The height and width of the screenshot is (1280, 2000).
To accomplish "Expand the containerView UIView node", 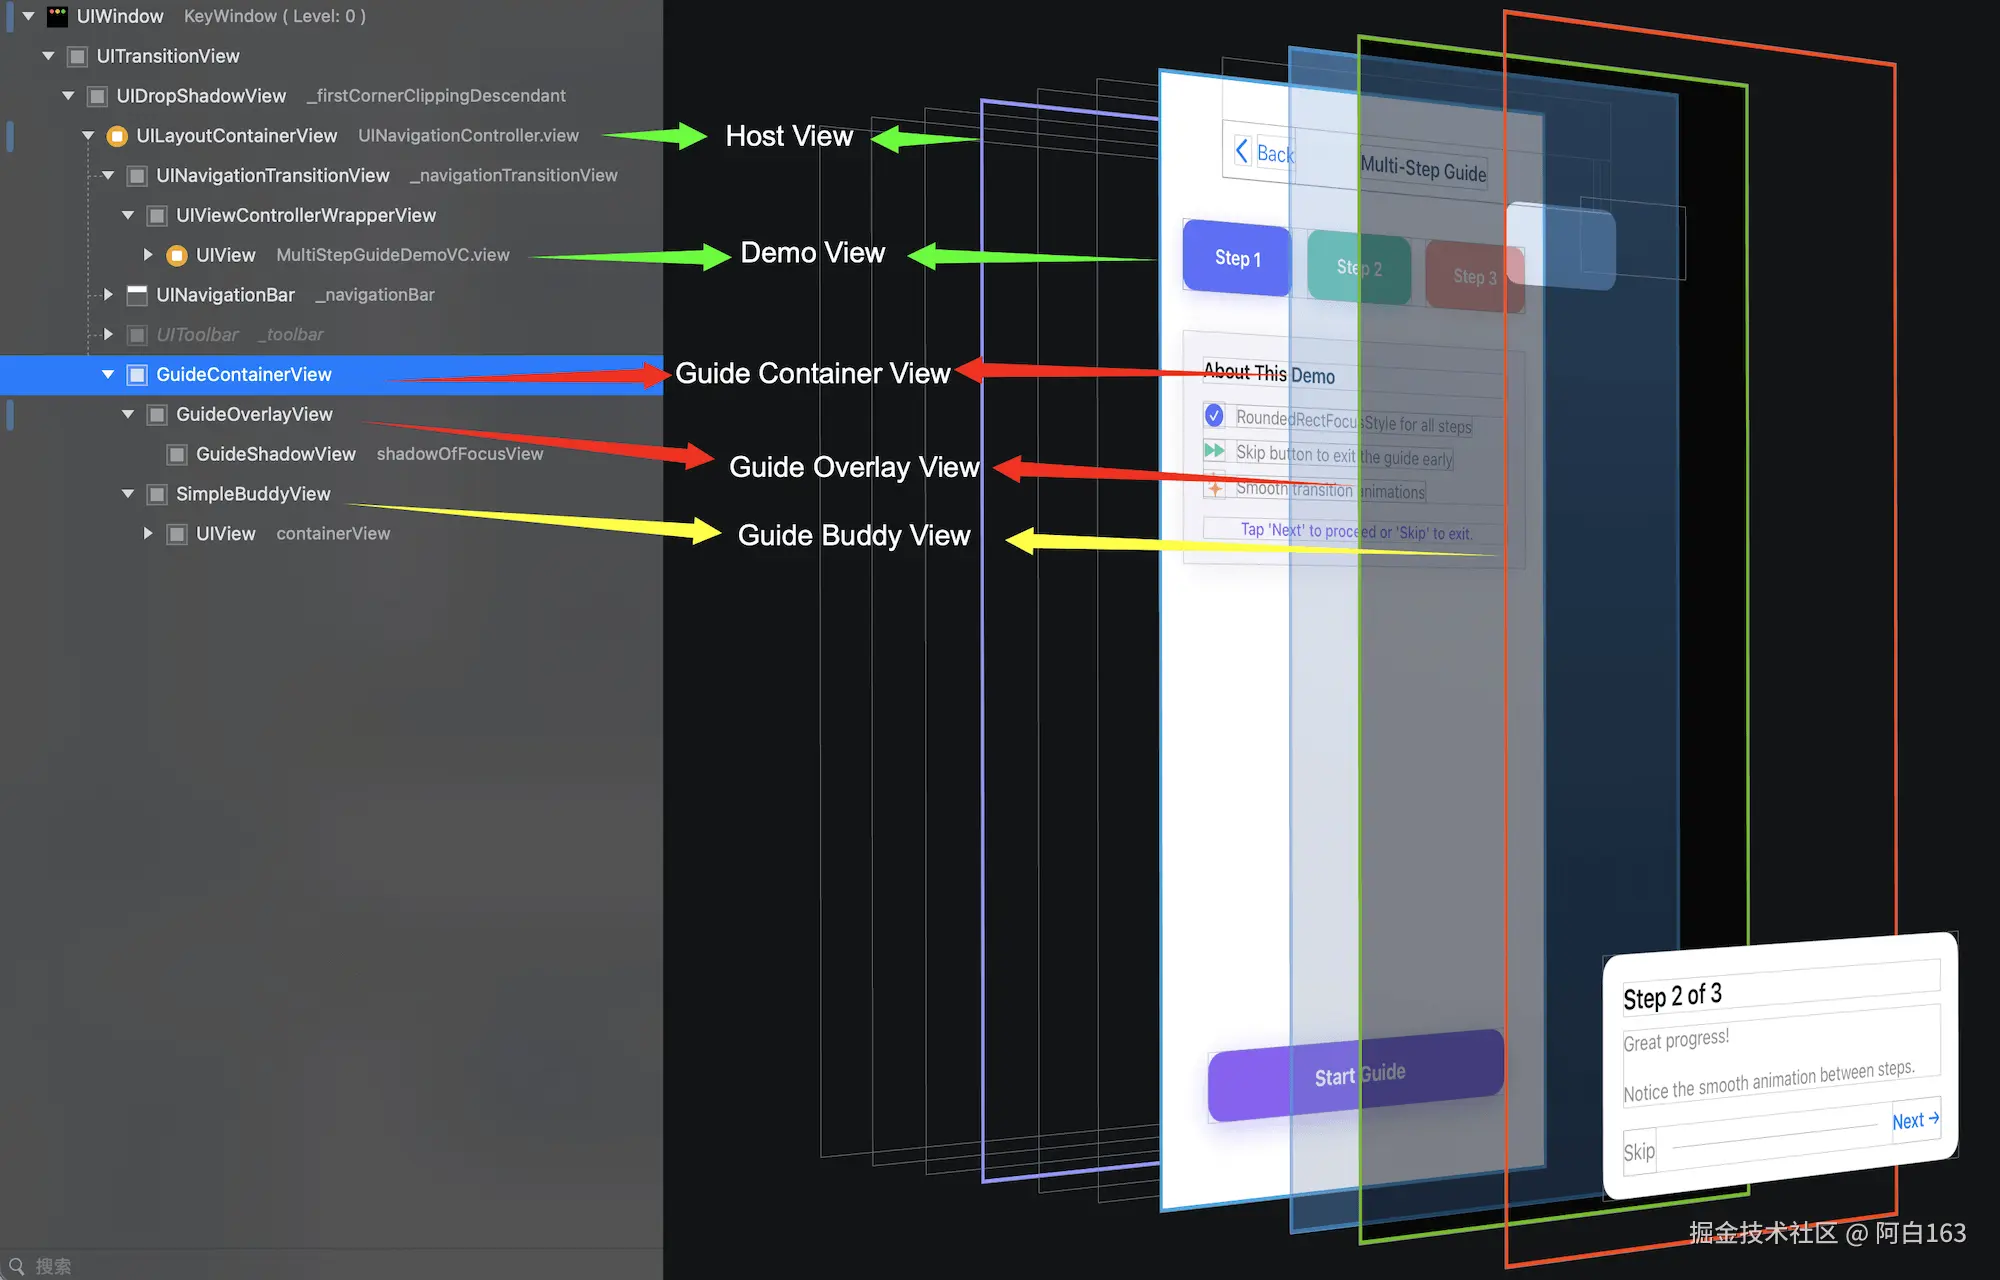I will pos(148,534).
